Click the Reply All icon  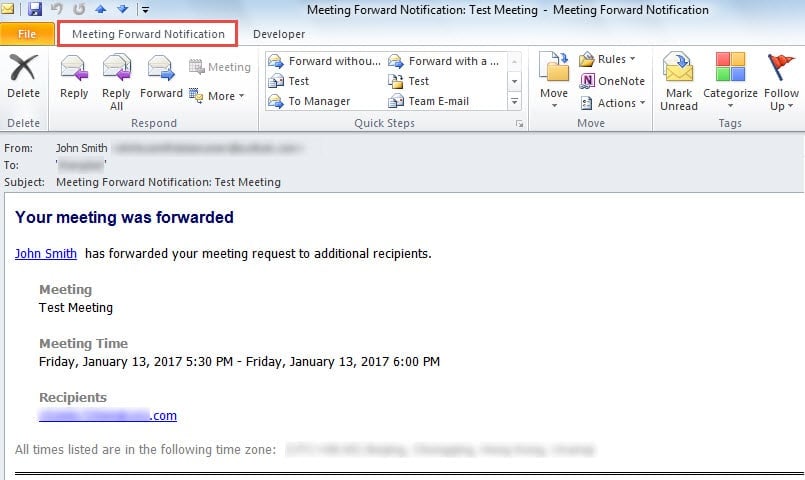point(117,68)
